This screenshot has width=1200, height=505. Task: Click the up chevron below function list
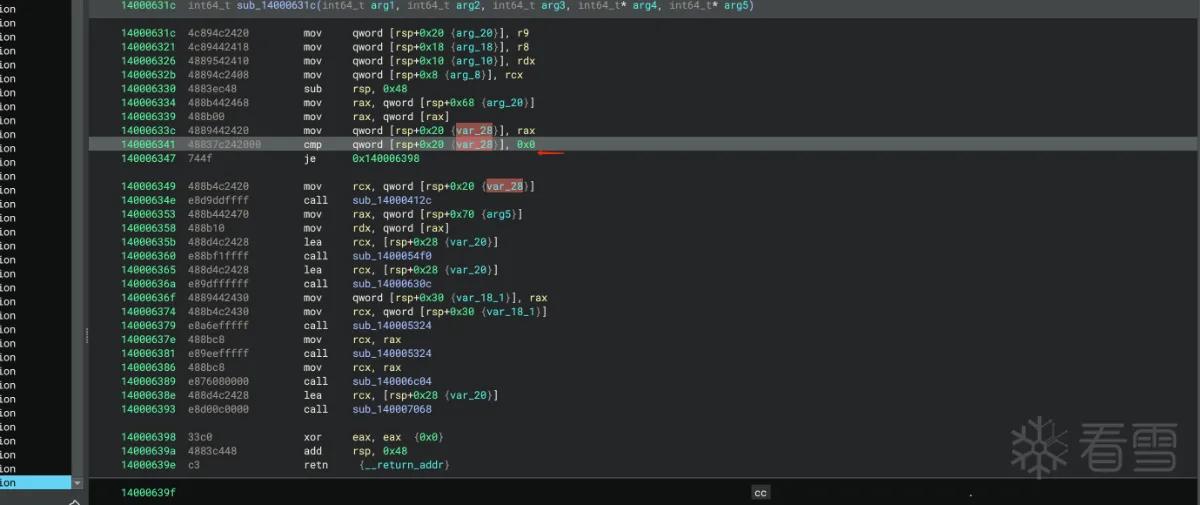point(74,501)
